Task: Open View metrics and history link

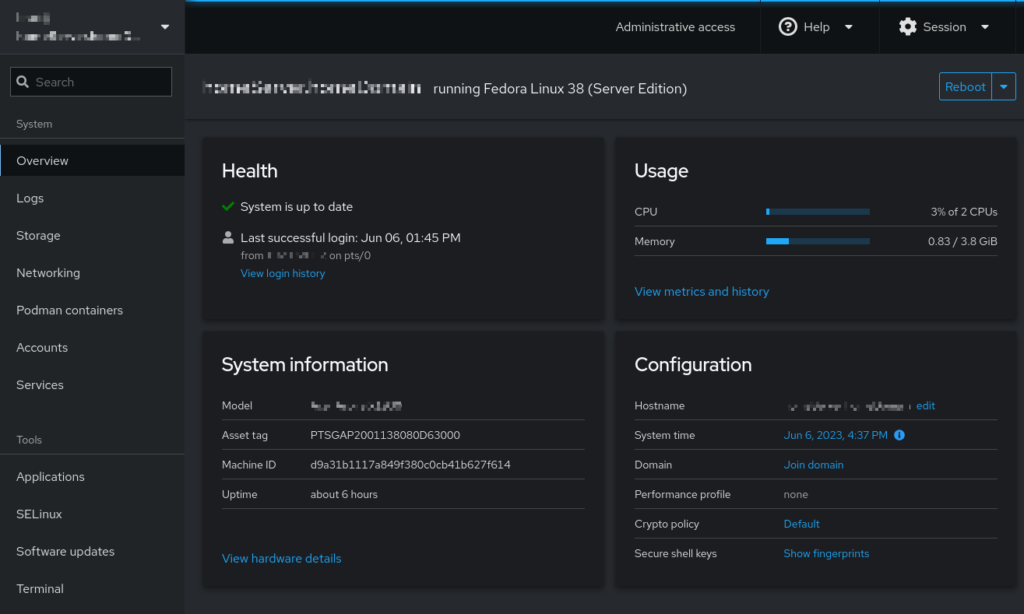Action: [701, 292]
